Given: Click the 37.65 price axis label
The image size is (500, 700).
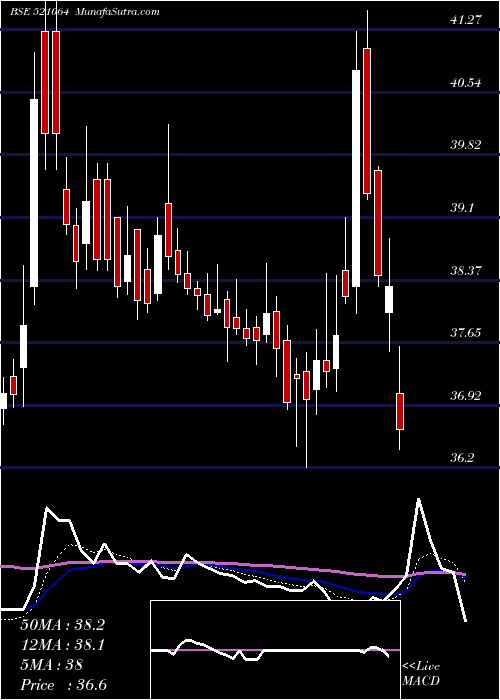Looking at the screenshot, I should tap(467, 333).
